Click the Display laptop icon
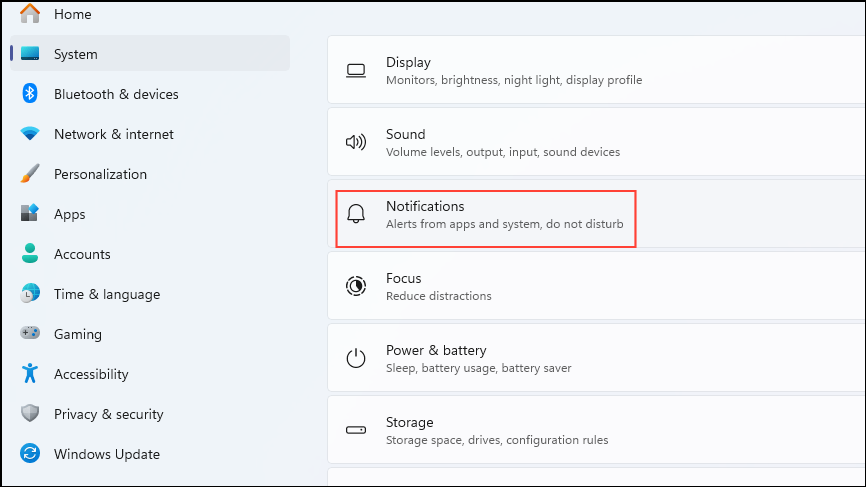The height and width of the screenshot is (487, 866). [356, 71]
